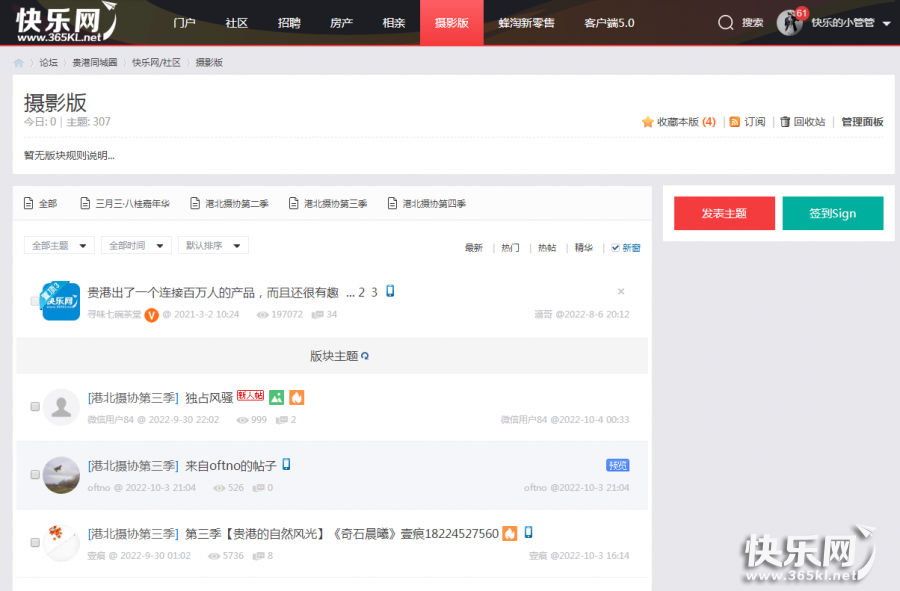Open the post 来自oftno的帖子
This screenshot has height=591, width=900.
231,465
